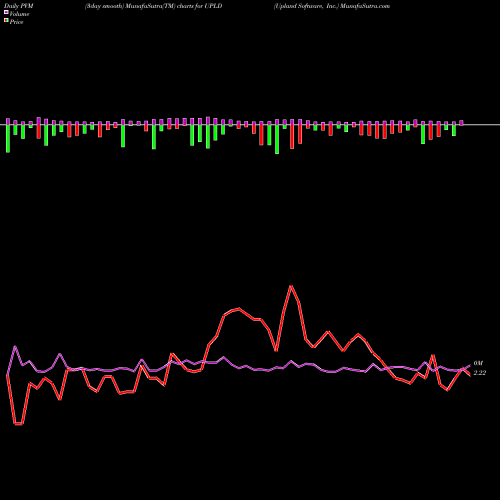Click the Volume legend color swatch
Viewport: 500px width, 500px height.
(x=6, y=12)
